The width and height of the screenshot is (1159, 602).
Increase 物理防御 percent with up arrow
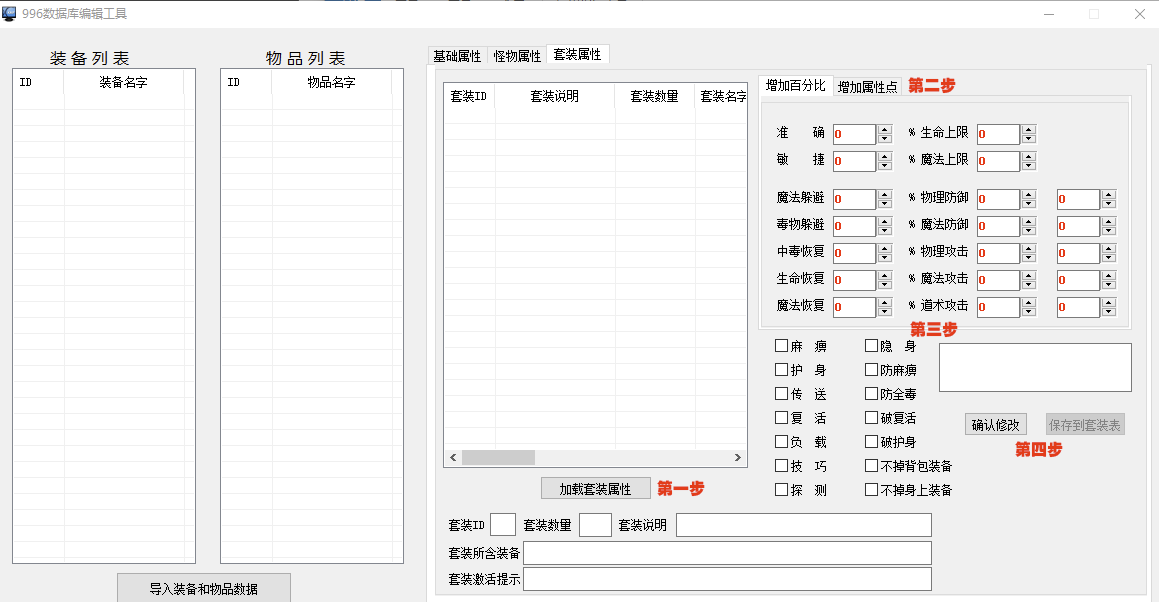1029,195
